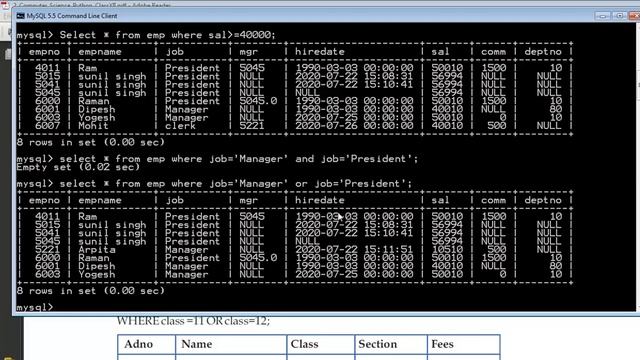Image resolution: width=640 pixels, height=360 pixels.
Task: Click the 'Class' table header in the PDF
Action: click(304, 344)
